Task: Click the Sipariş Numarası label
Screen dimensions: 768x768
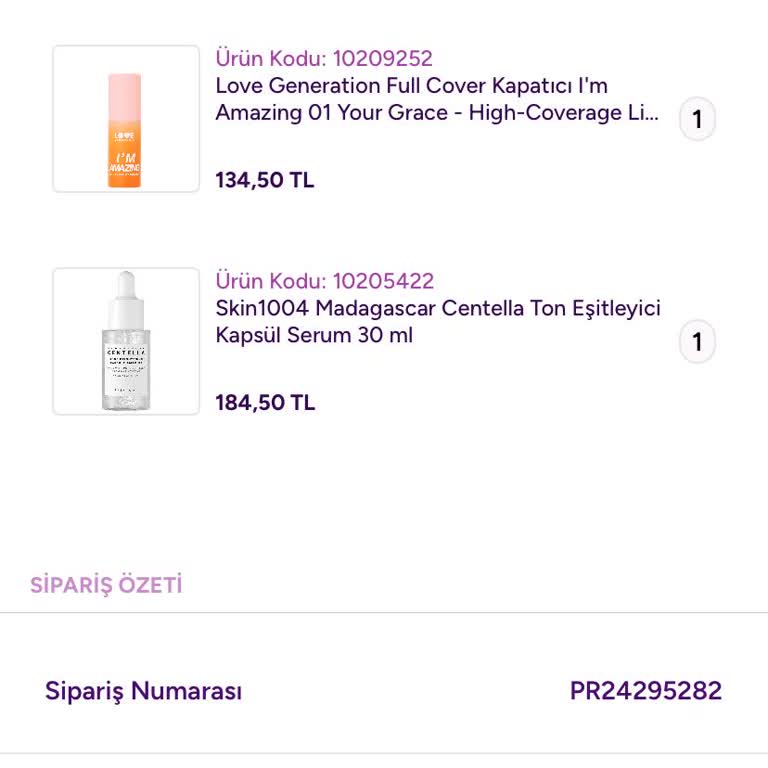Action: coord(143,691)
